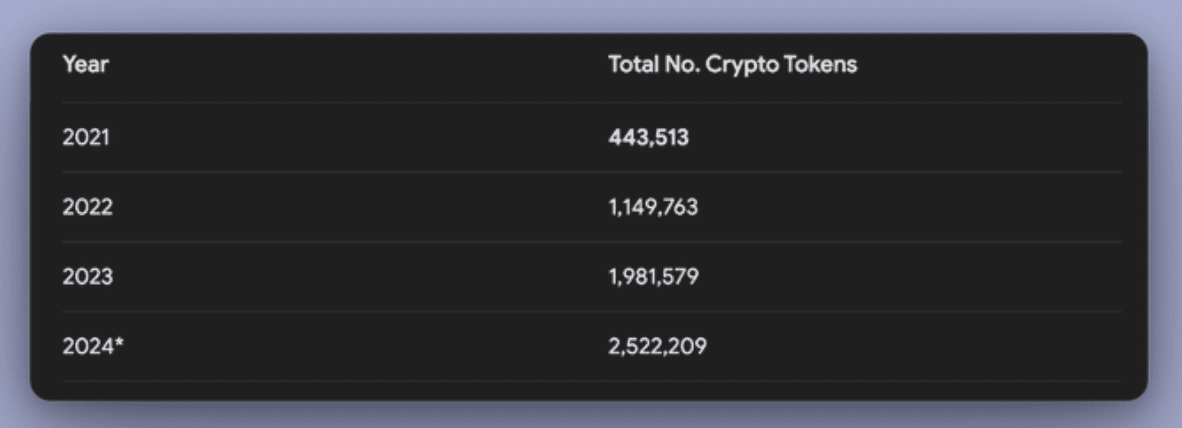
Task: Click the divider line below the 2022 row
Action: (590, 241)
